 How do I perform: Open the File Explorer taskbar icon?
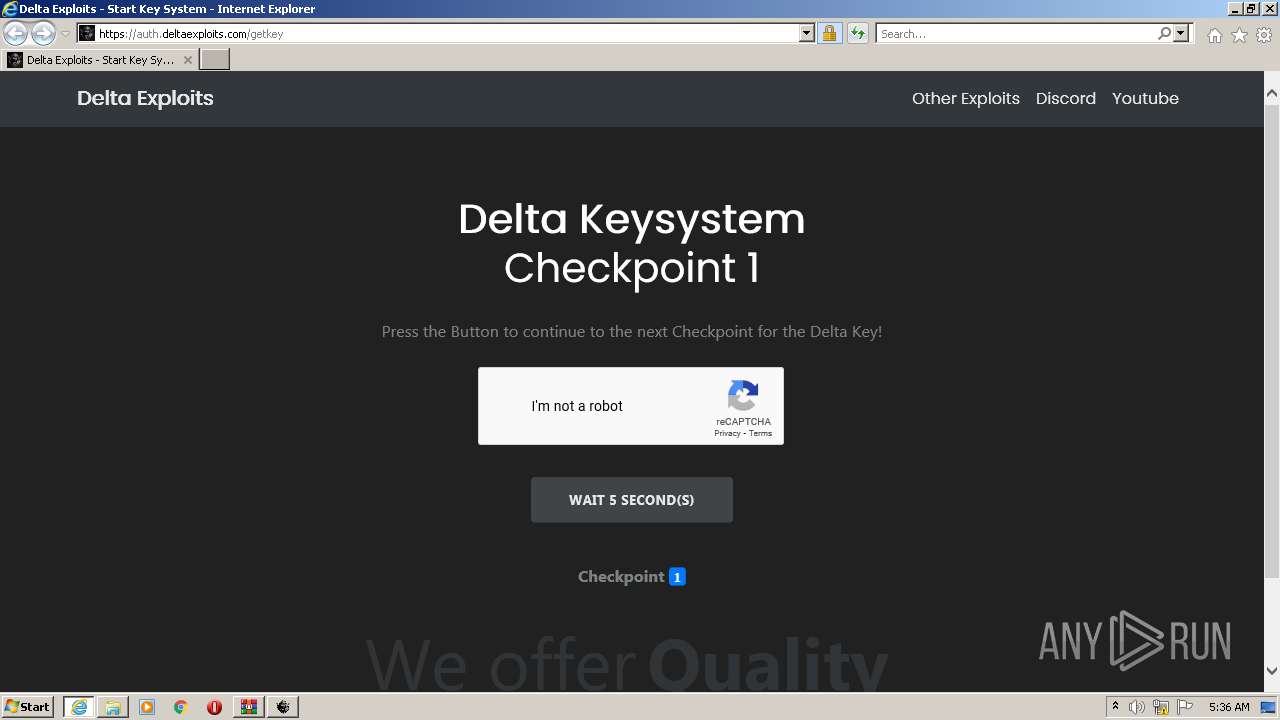tap(113, 707)
